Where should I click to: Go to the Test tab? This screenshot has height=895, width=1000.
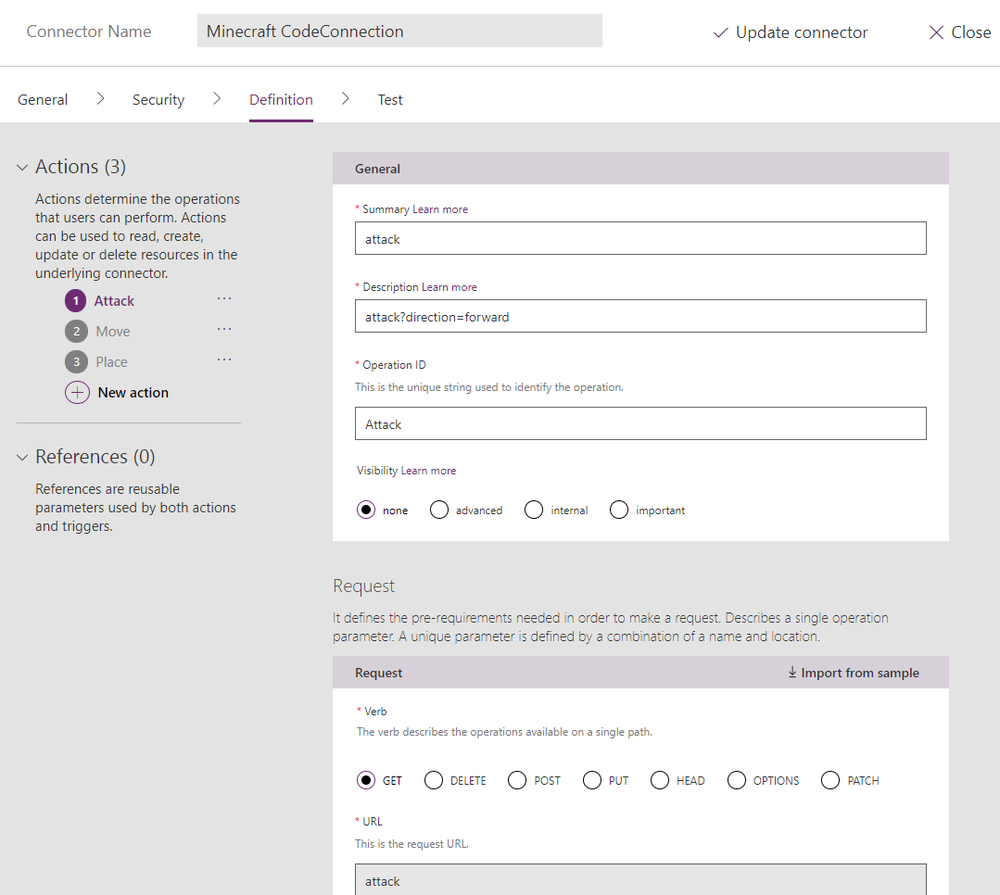[x=390, y=100]
